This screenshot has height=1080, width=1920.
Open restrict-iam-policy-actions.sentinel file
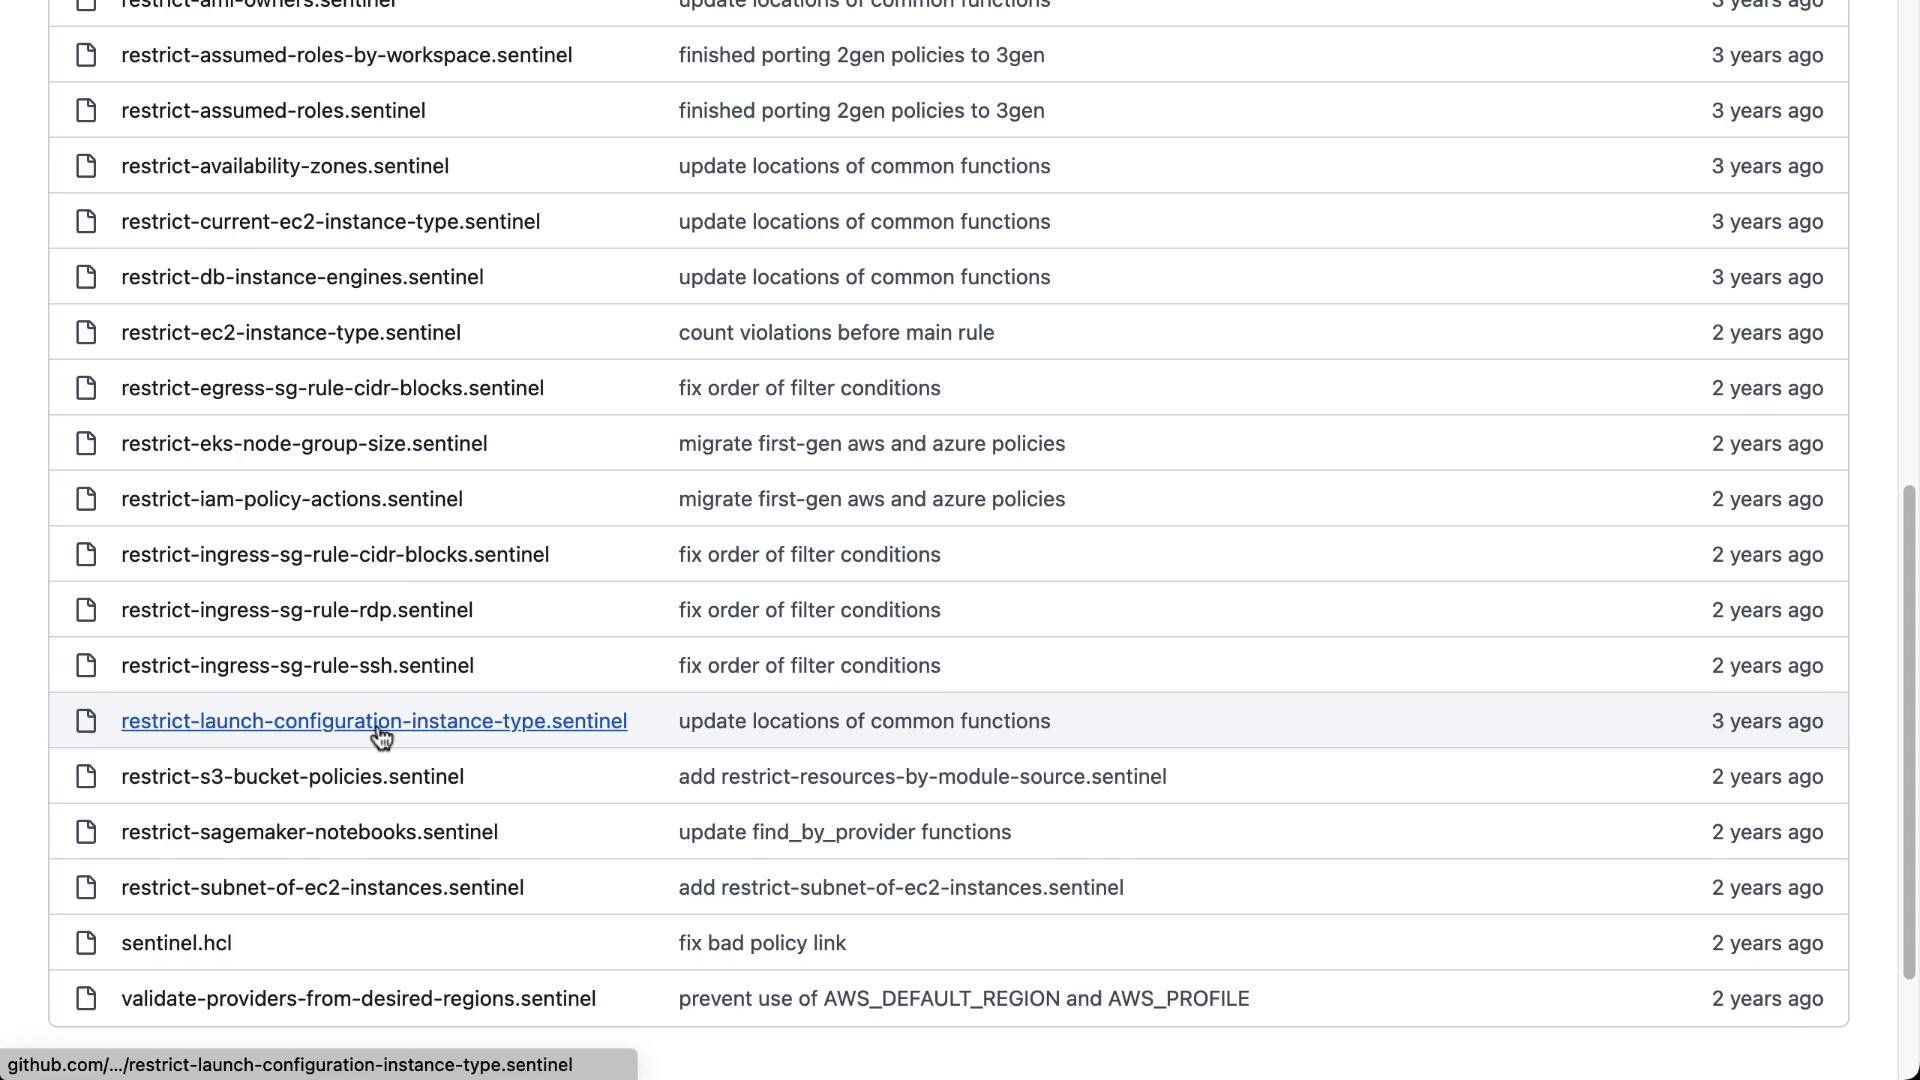291,499
